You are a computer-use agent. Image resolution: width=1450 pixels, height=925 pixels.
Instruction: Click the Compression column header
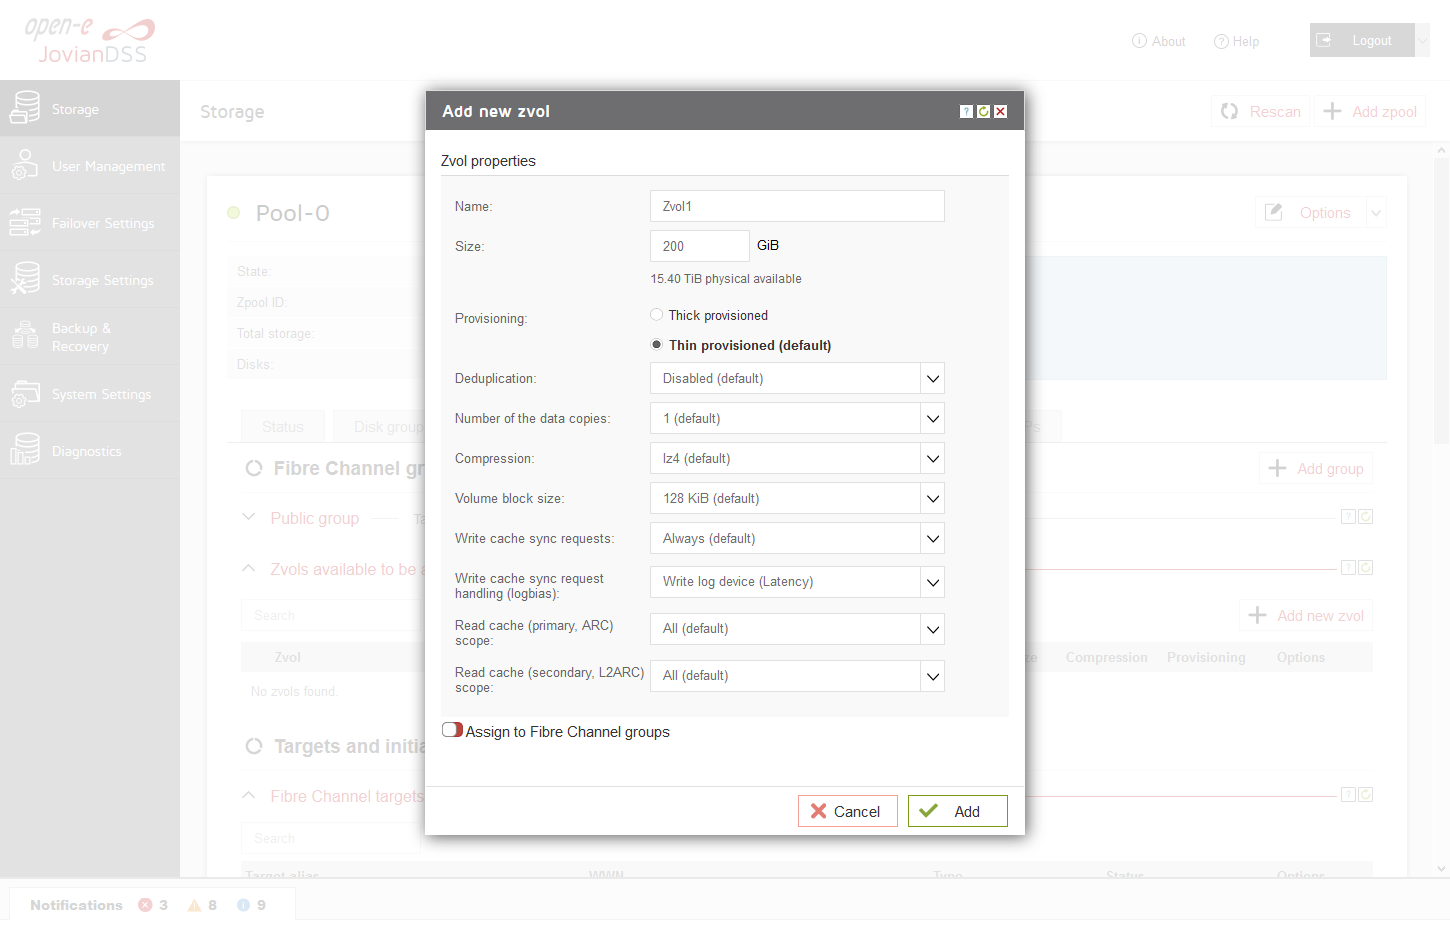(x=1106, y=657)
